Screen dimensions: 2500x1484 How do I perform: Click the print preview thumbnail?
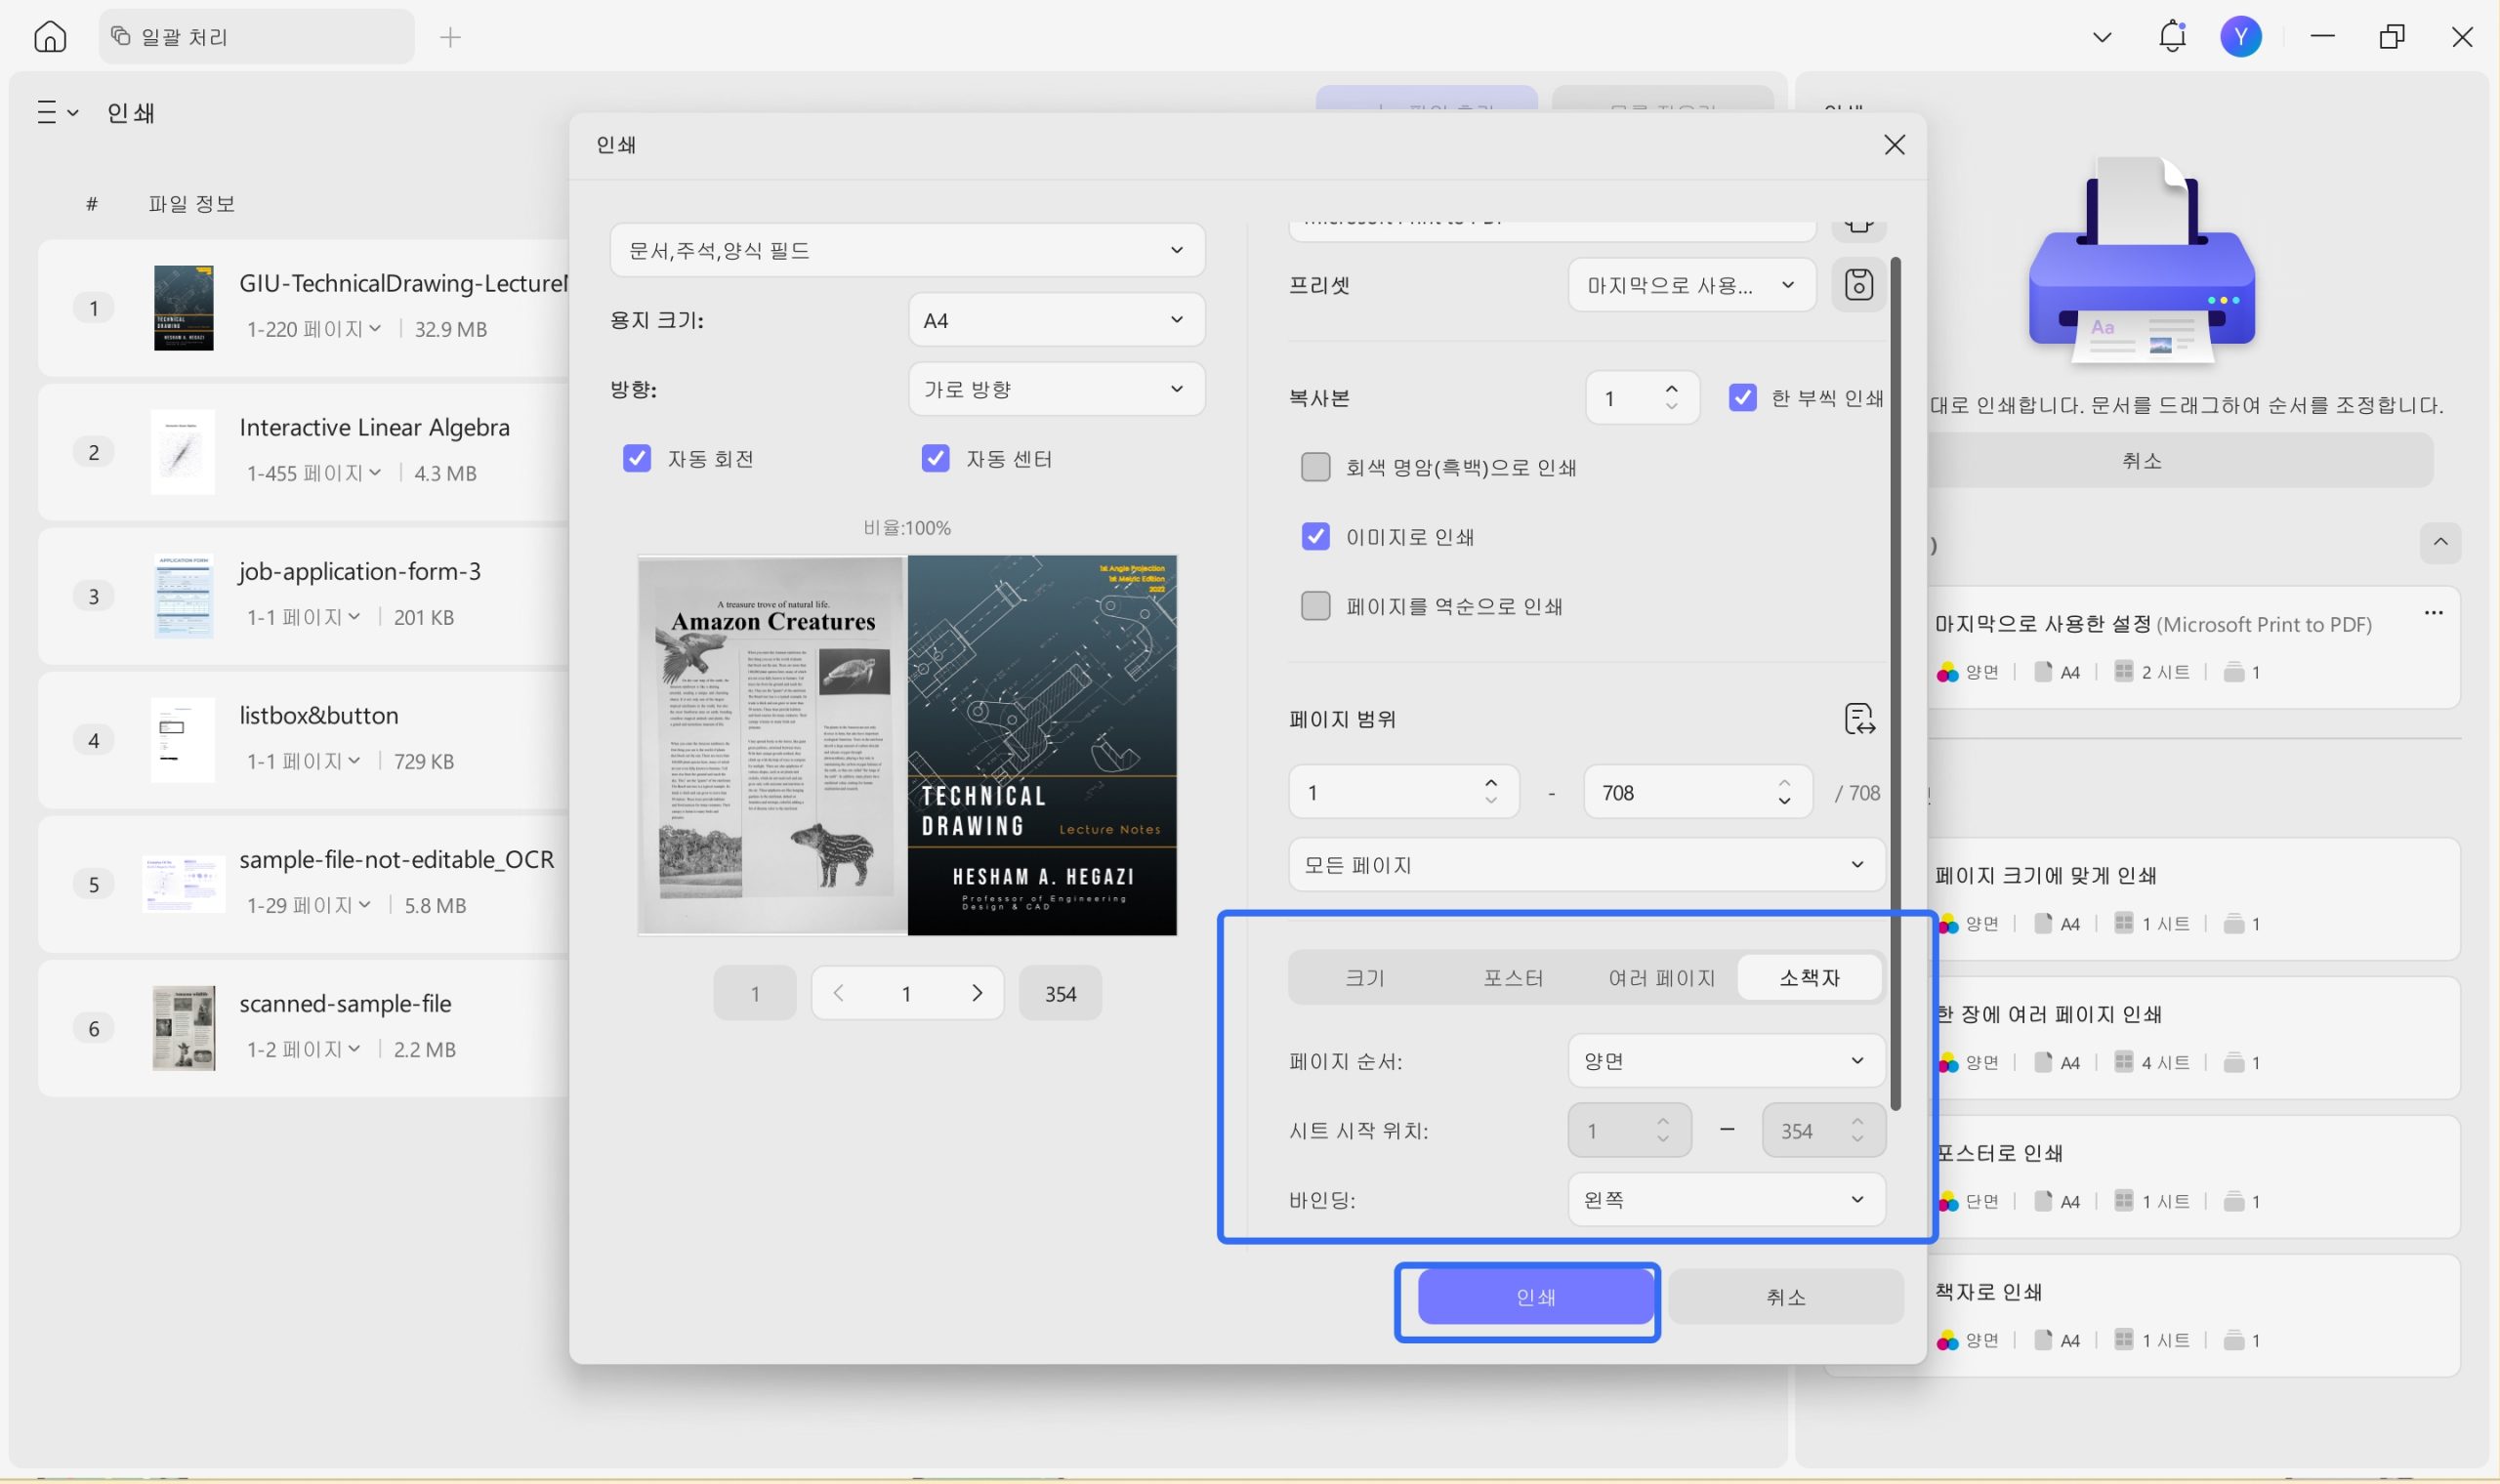tap(907, 745)
